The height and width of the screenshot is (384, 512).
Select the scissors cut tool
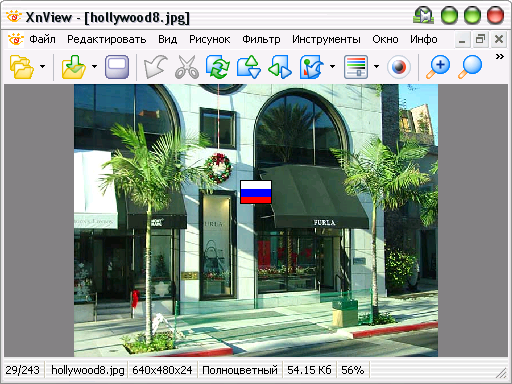[187, 67]
